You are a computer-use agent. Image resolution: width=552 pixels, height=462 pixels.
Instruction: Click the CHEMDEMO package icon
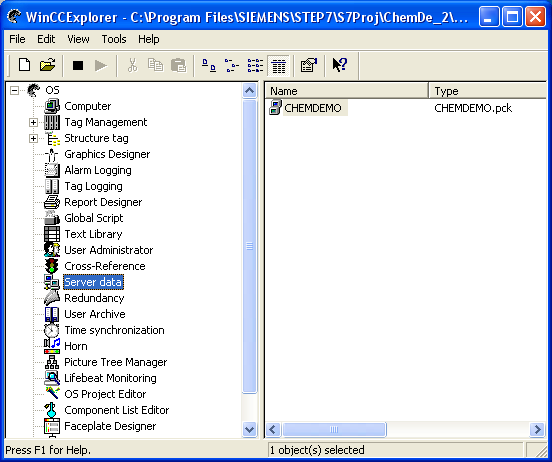[x=275, y=108]
